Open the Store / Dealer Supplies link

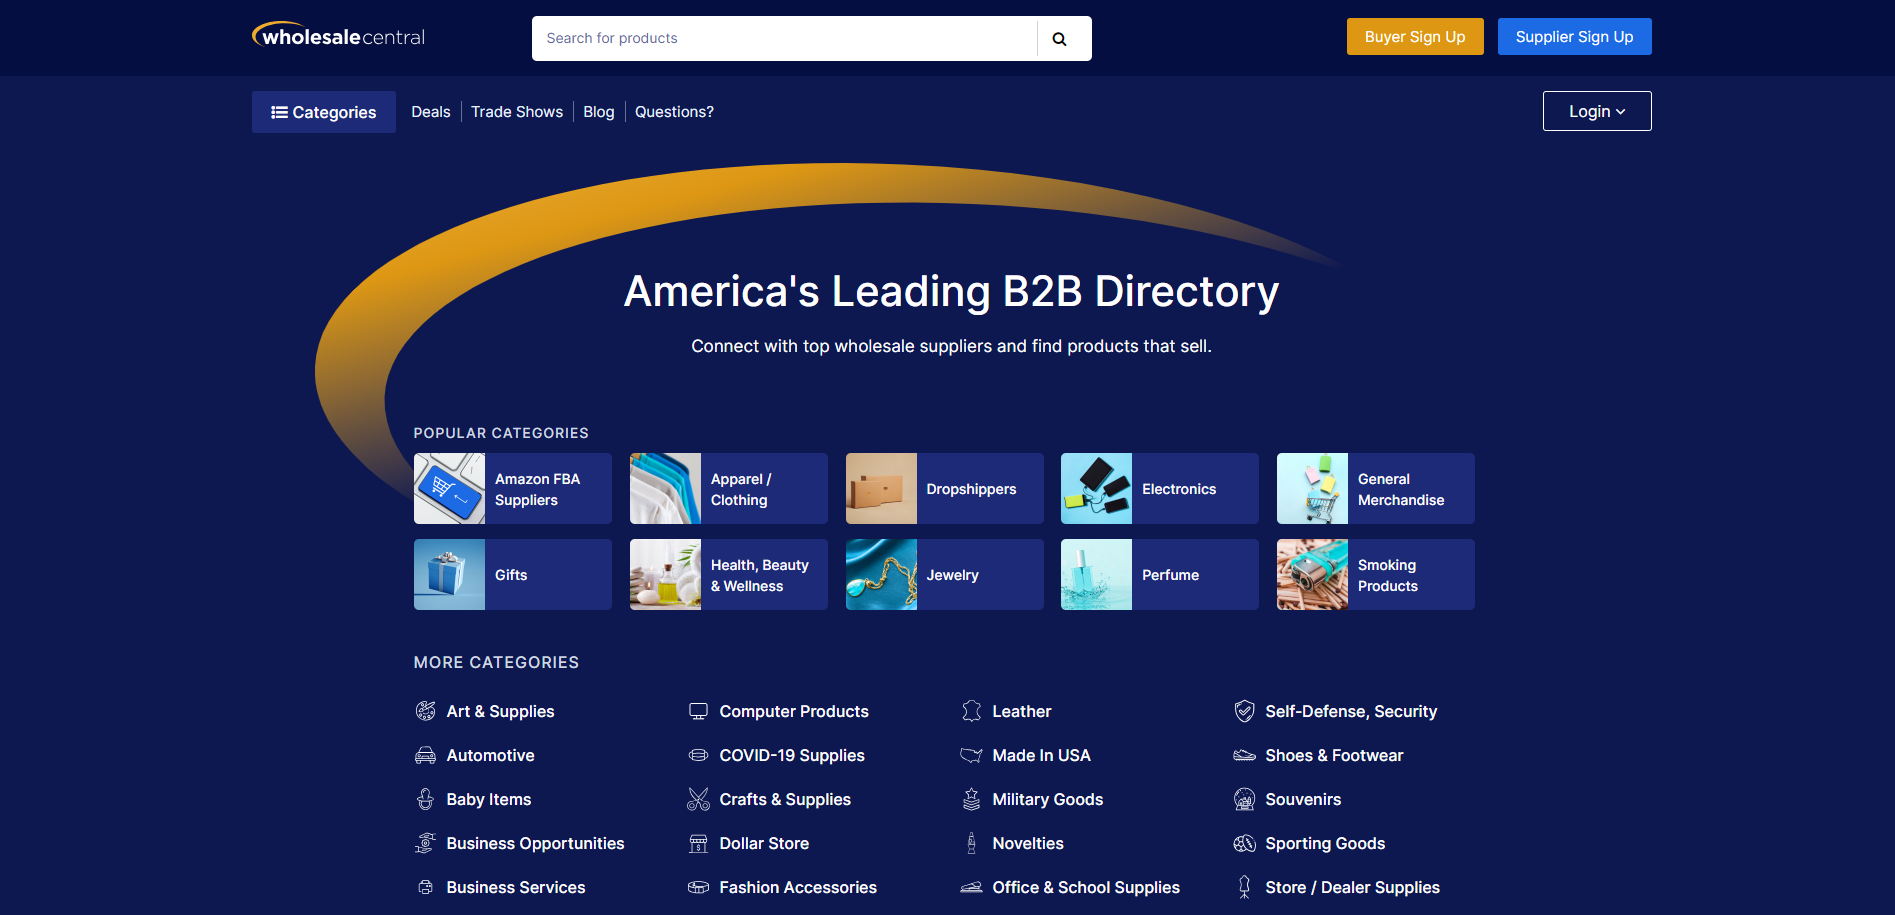click(1352, 887)
